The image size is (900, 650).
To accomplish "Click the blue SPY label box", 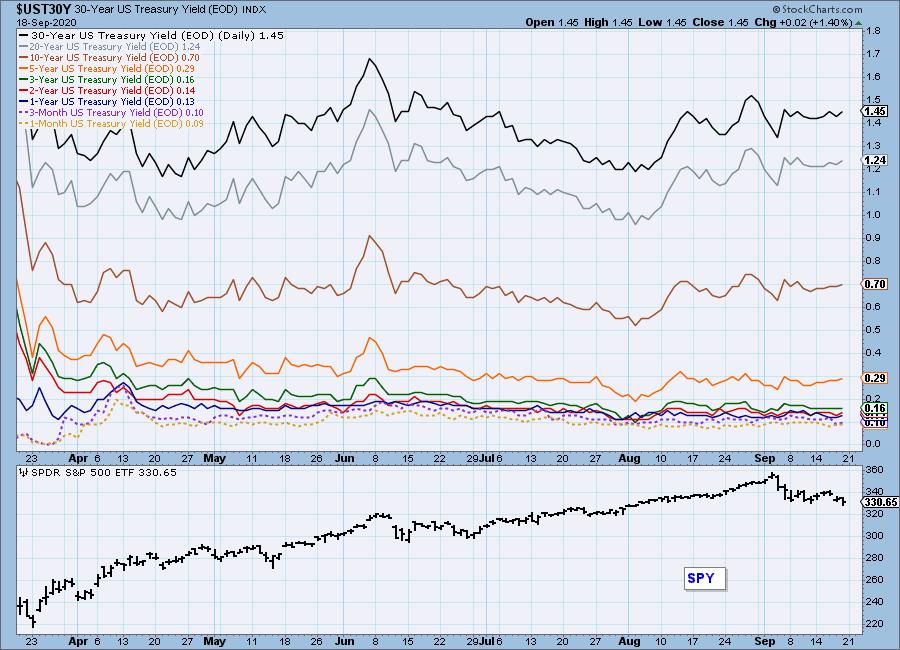I will coord(705,578).
